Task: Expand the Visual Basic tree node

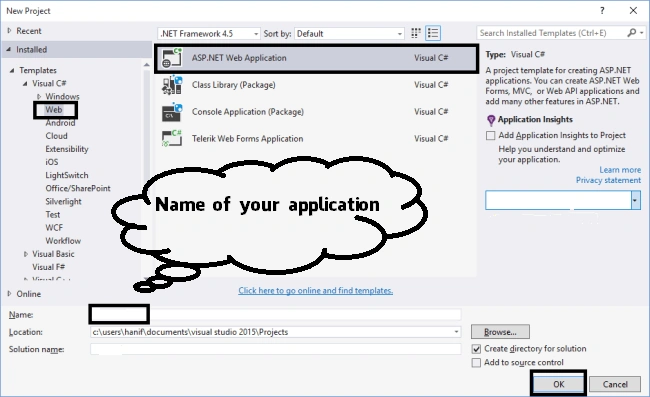Action: [x=26, y=254]
